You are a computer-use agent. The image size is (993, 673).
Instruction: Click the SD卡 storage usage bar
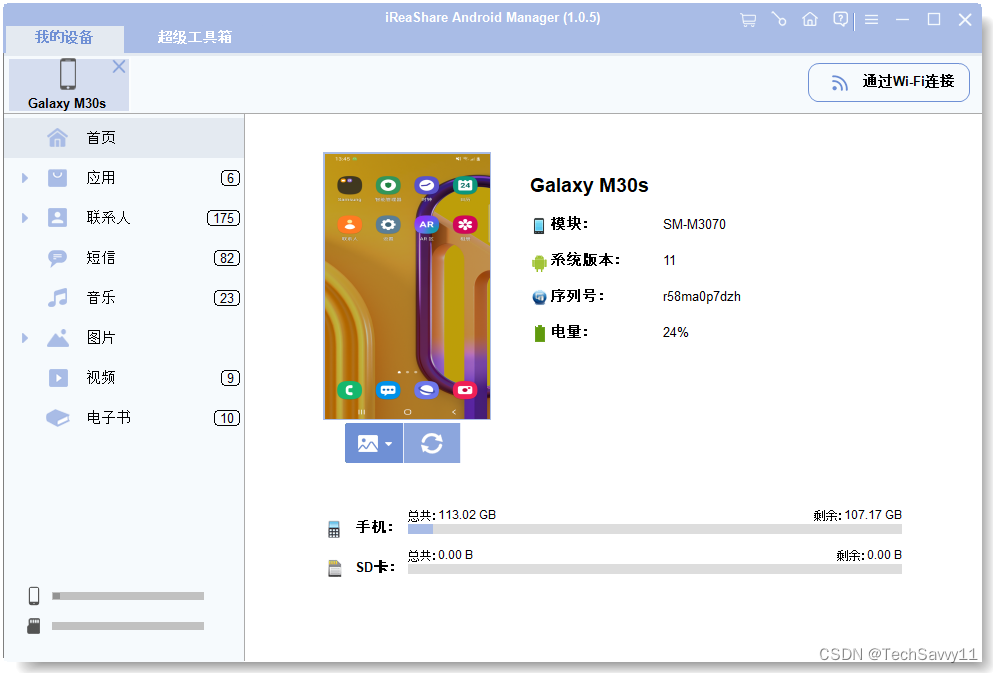click(x=655, y=569)
